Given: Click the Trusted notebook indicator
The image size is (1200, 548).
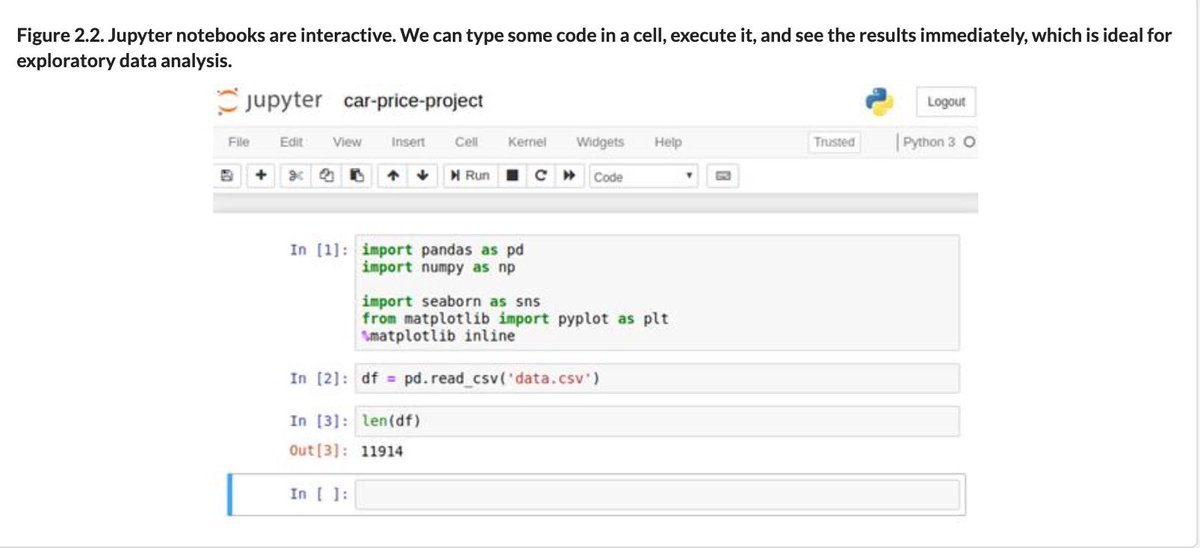Looking at the screenshot, I should (x=834, y=142).
